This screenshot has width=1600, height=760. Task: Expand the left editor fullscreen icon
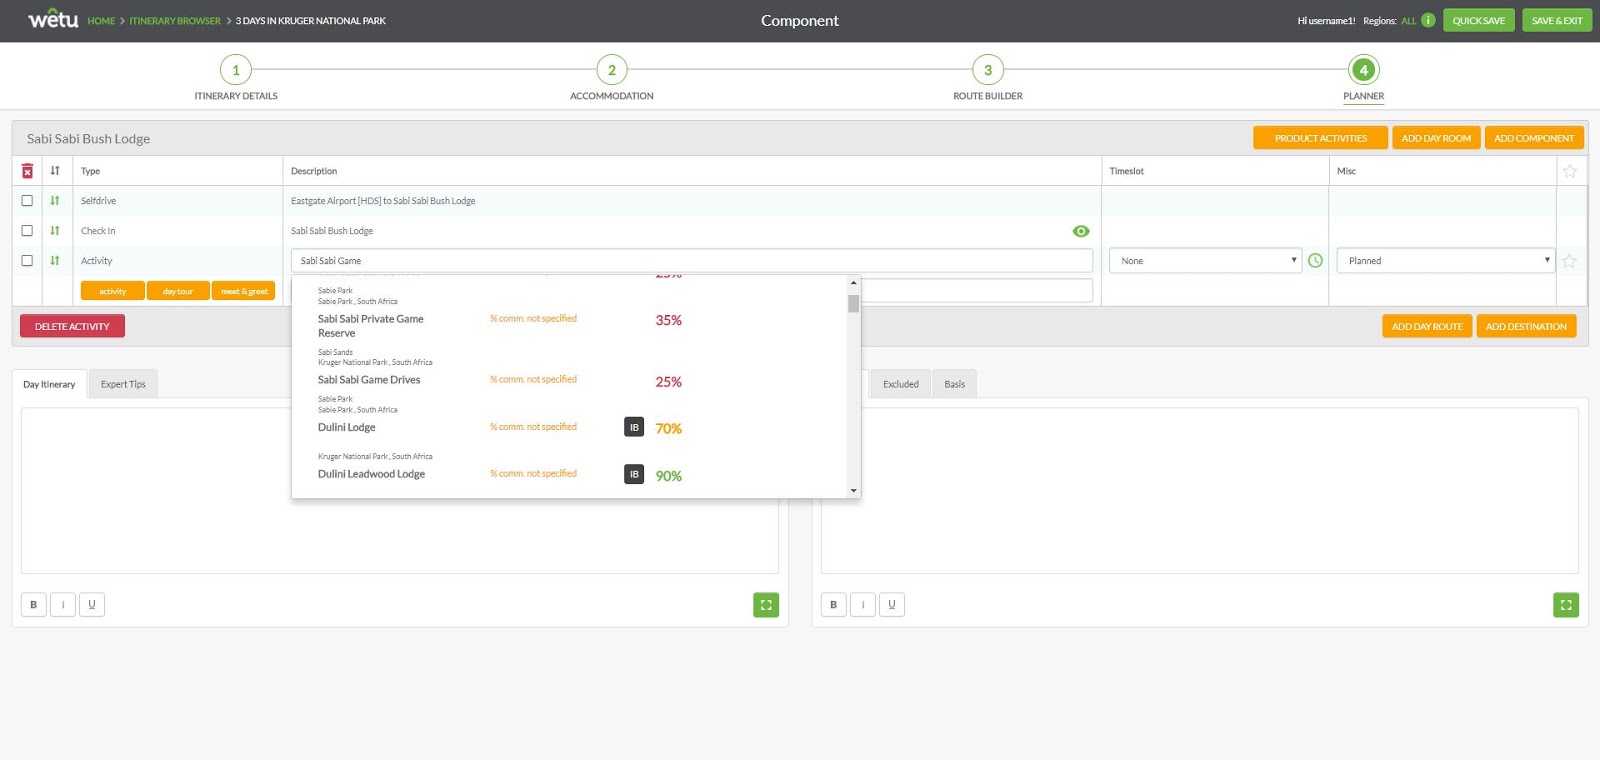766,605
